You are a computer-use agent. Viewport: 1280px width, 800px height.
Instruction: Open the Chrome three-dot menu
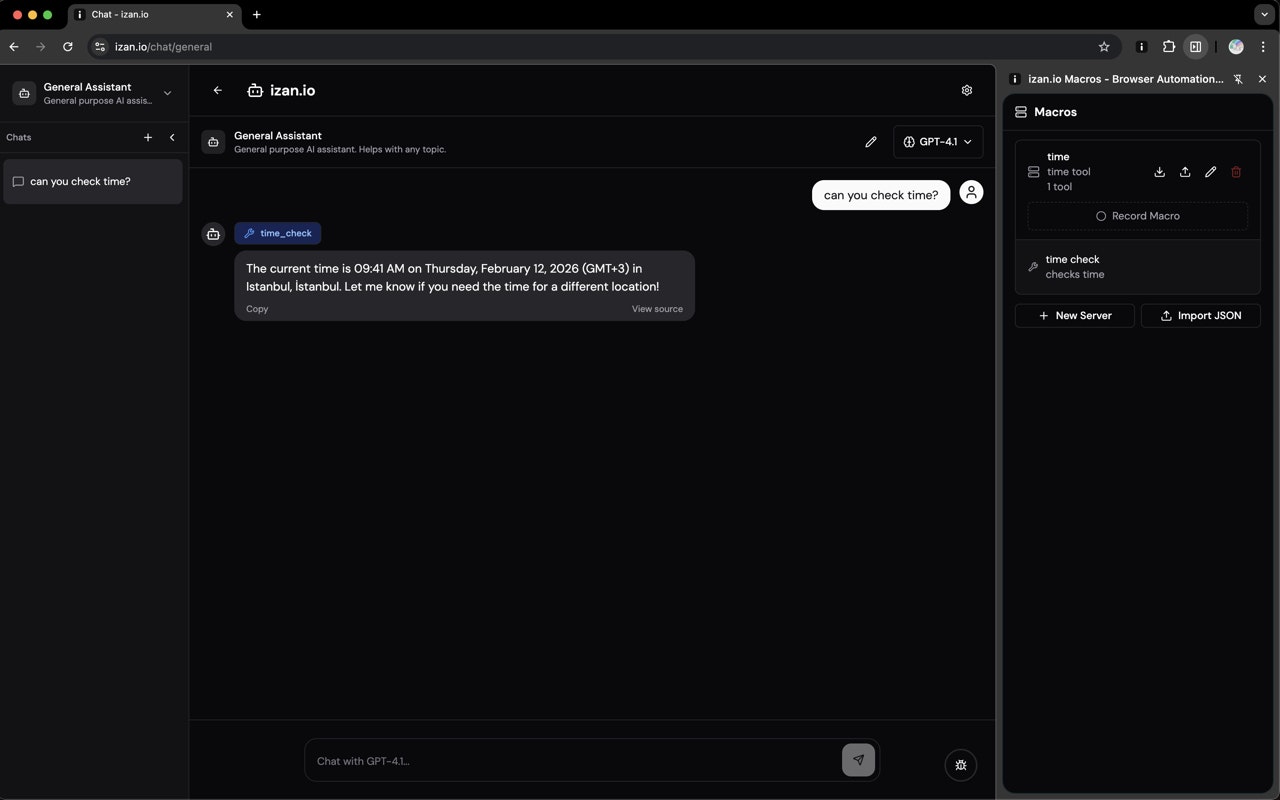[1263, 47]
